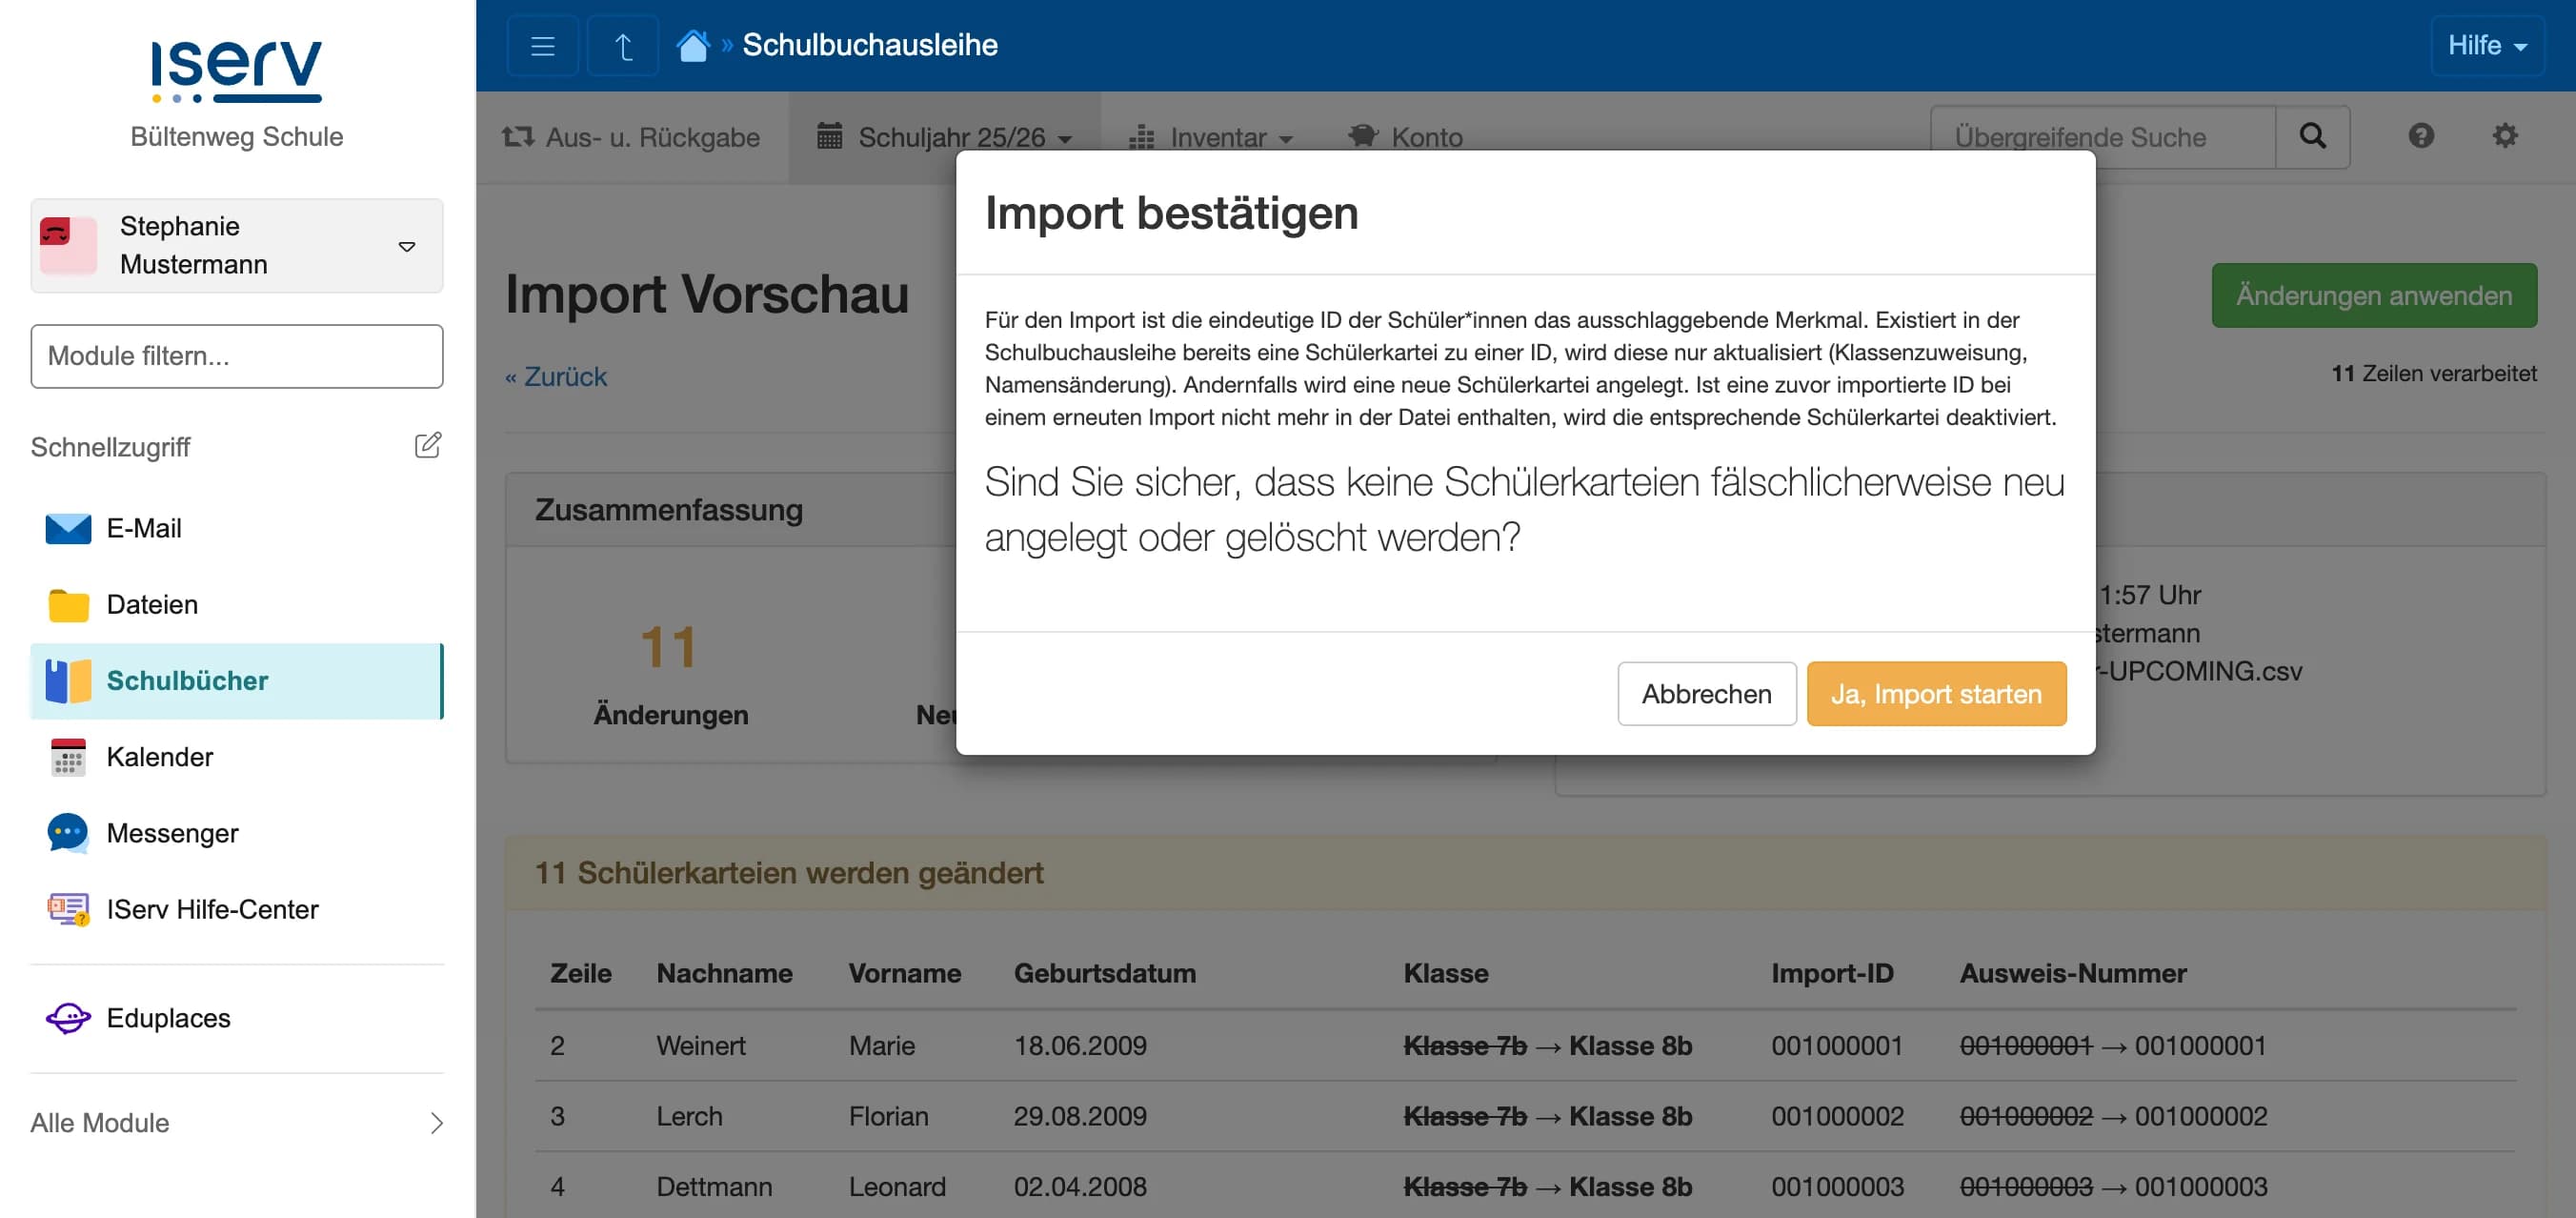Open module settings via the gear icon
The height and width of the screenshot is (1218, 2576).
pos(2506,136)
